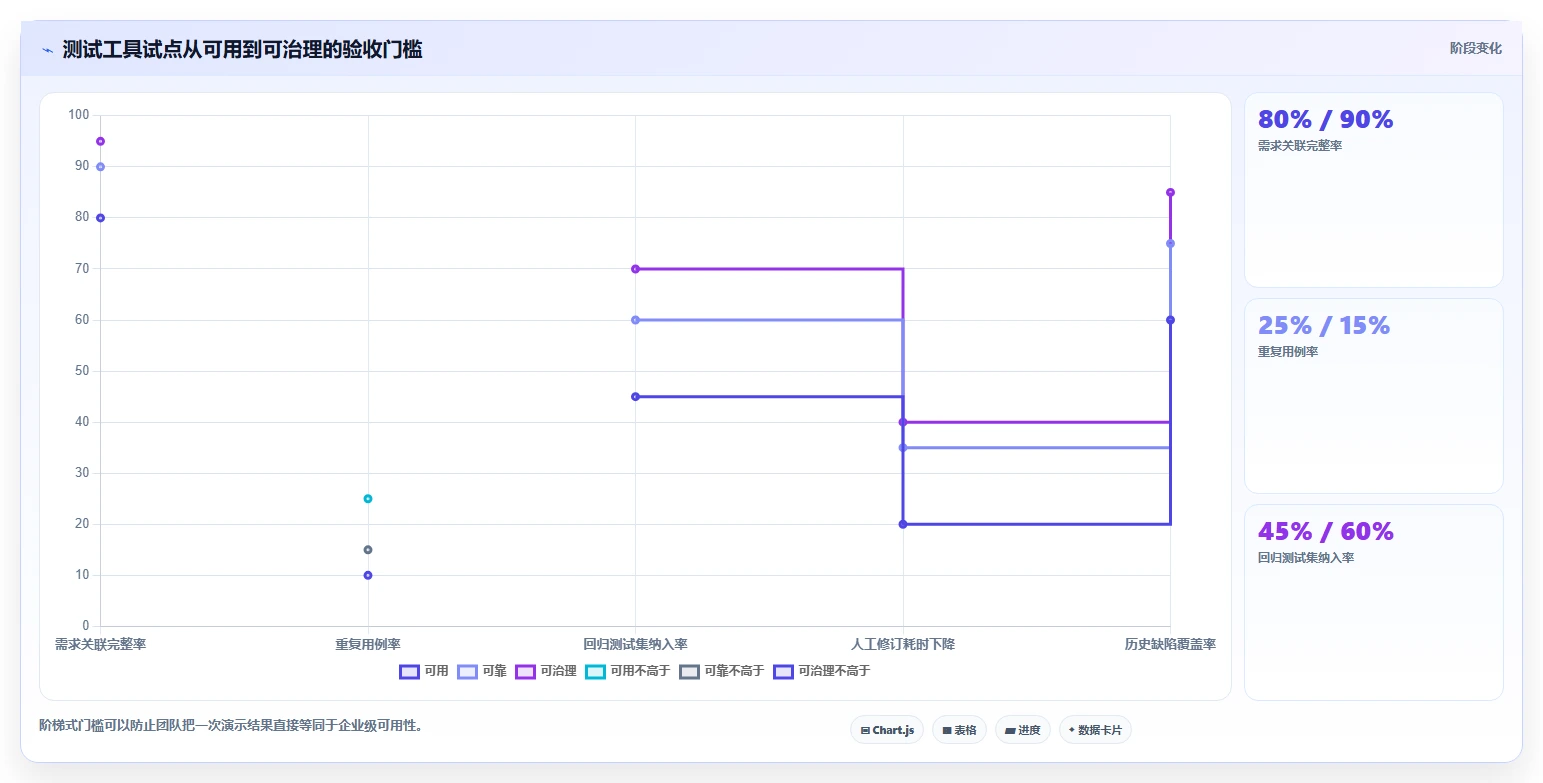Viewport: 1543px width, 783px height.
Task: Toggle the 可靠不高于 legend series
Action: pyautogui.click(x=721, y=671)
